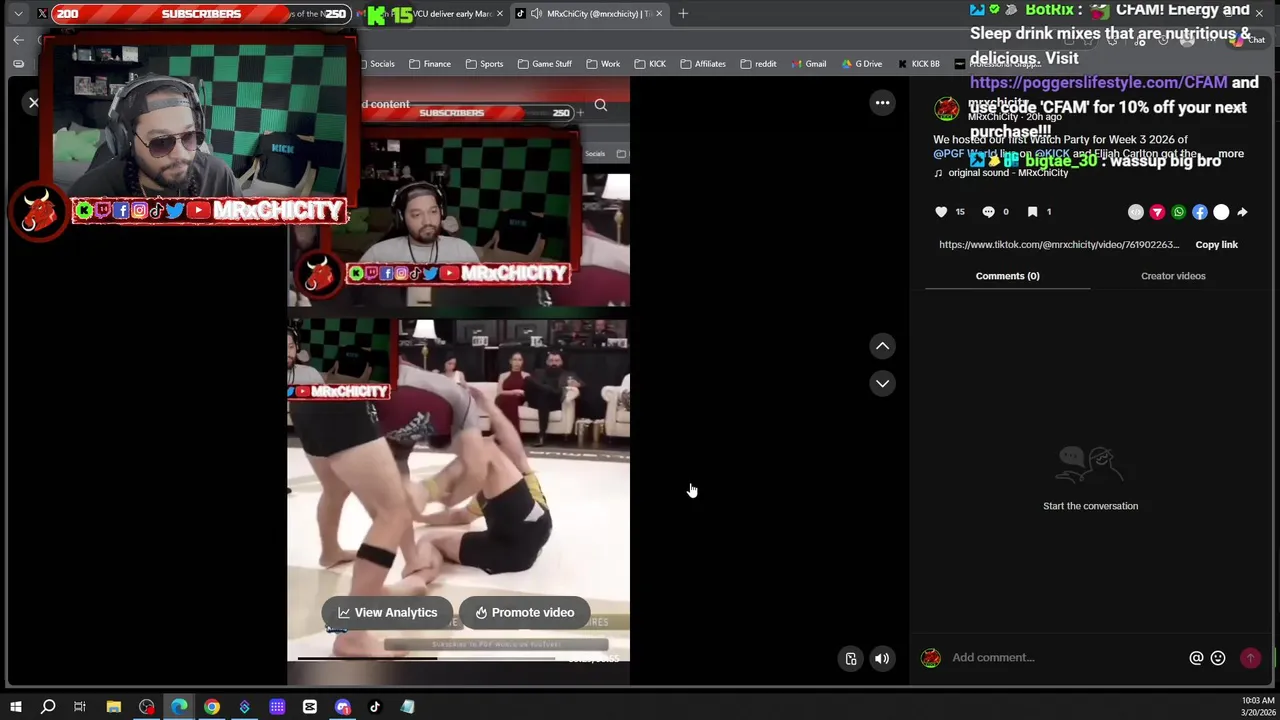Open the KICK BB bookmark

click(918, 64)
